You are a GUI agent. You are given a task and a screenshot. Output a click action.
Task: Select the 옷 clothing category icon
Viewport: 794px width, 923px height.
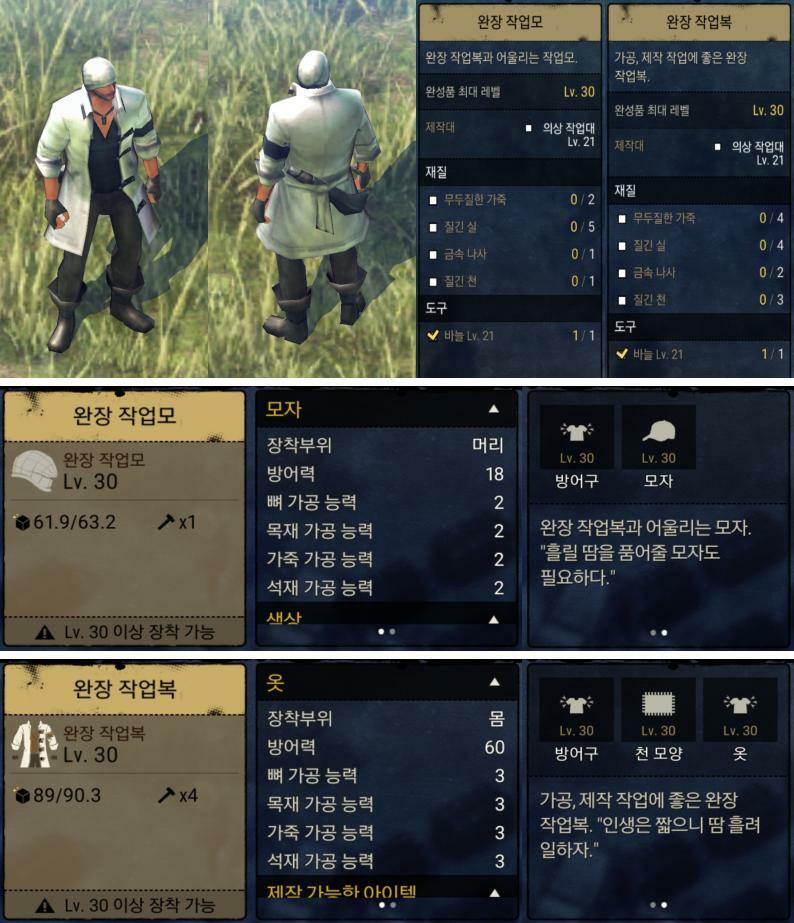[x=740, y=703]
